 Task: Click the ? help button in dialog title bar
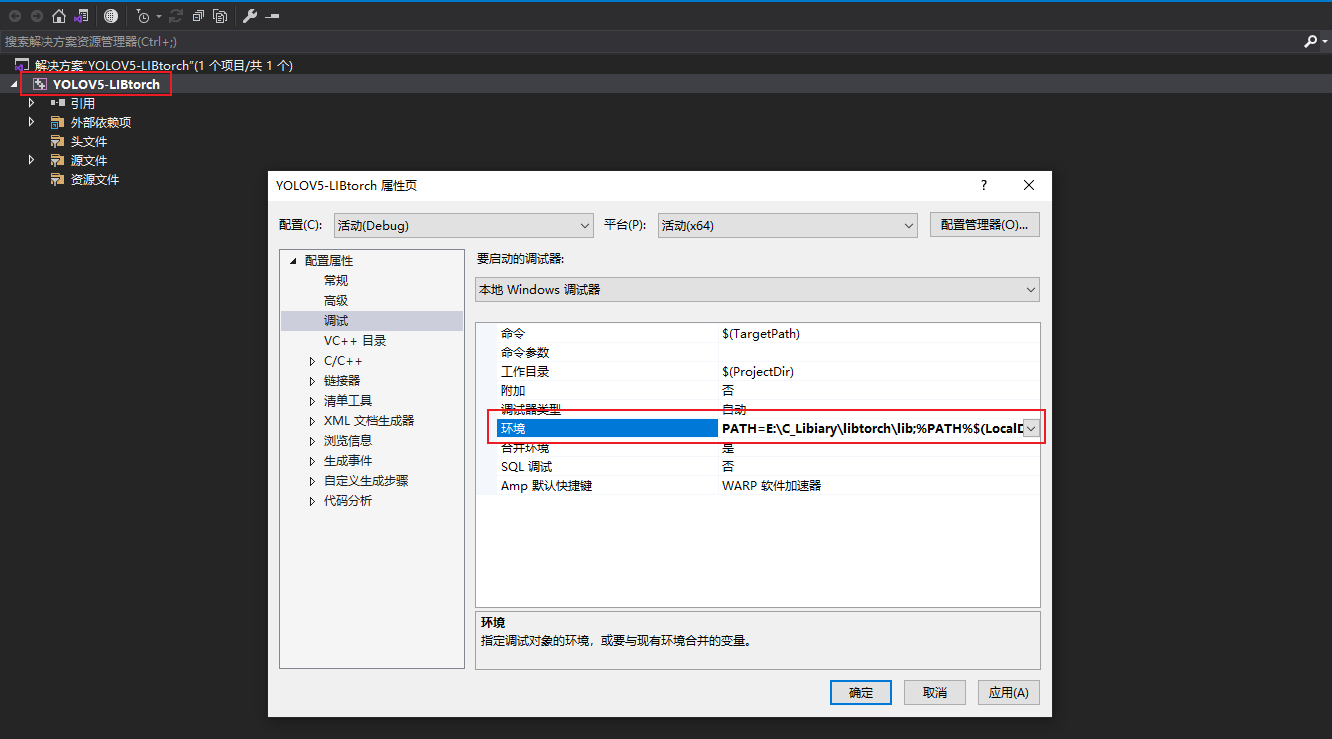(x=984, y=185)
